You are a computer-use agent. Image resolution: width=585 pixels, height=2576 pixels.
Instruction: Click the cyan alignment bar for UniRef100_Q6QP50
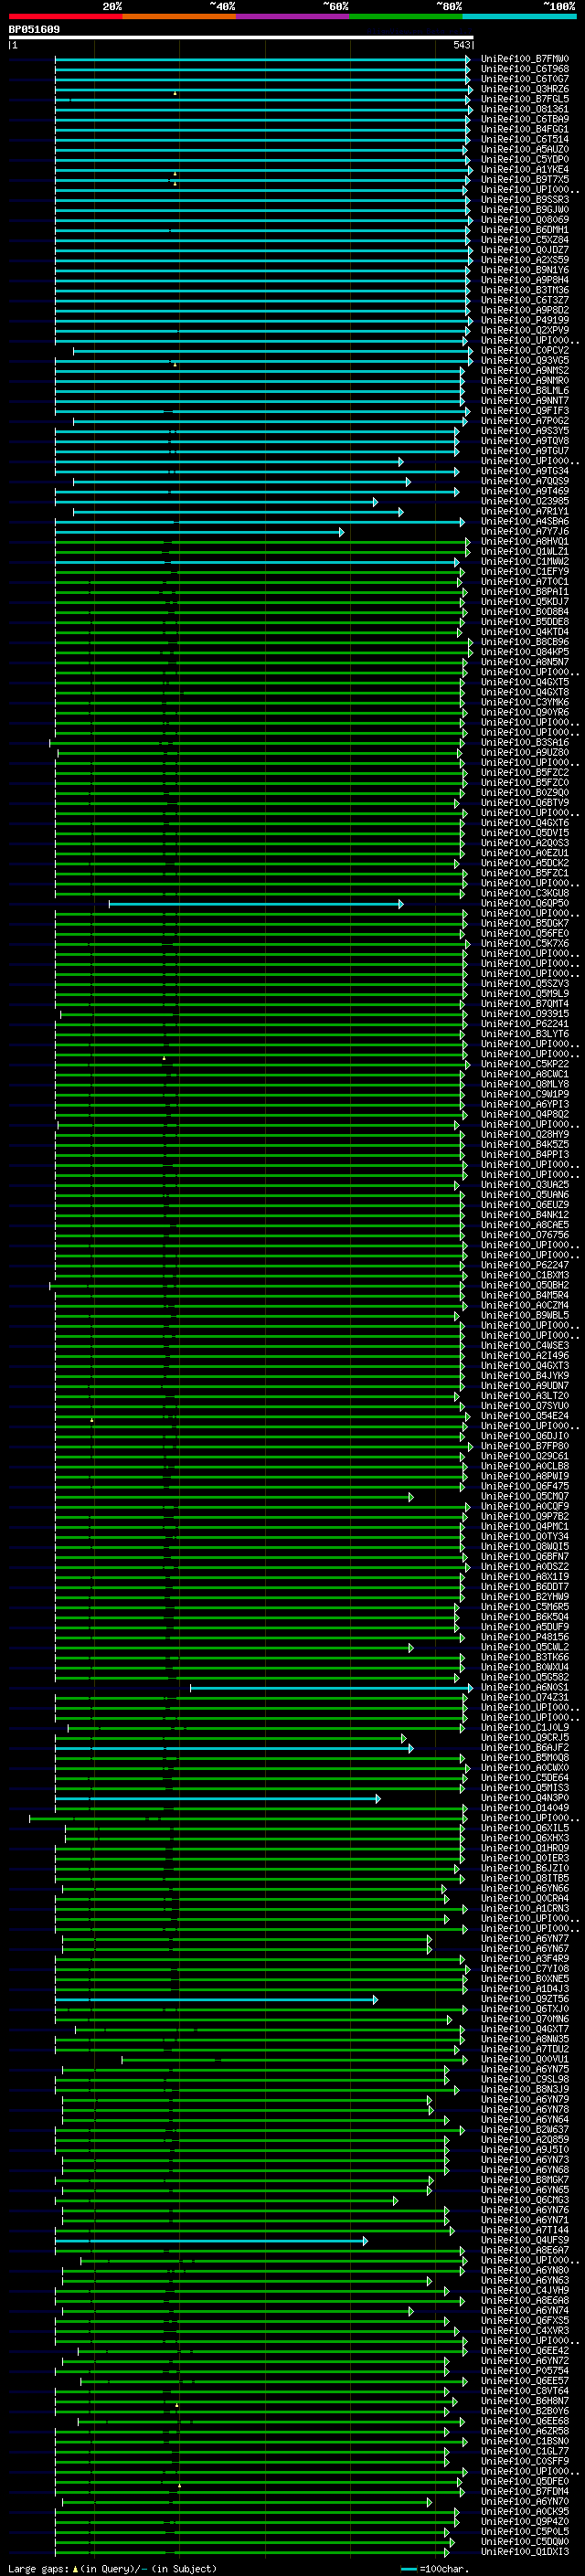point(255,904)
